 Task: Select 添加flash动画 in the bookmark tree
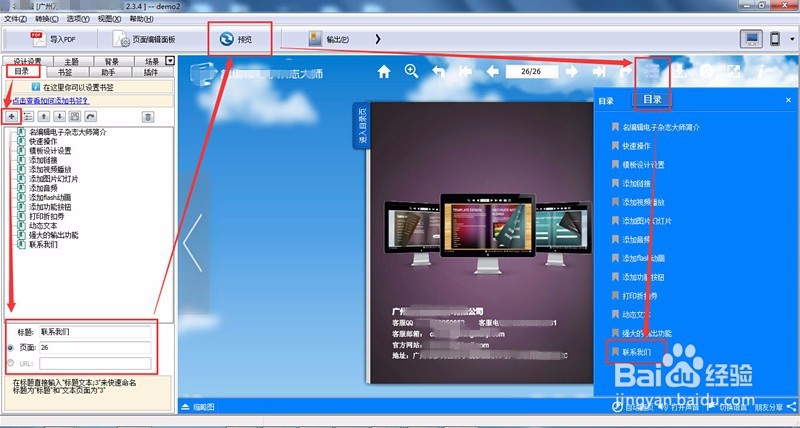click(x=50, y=197)
